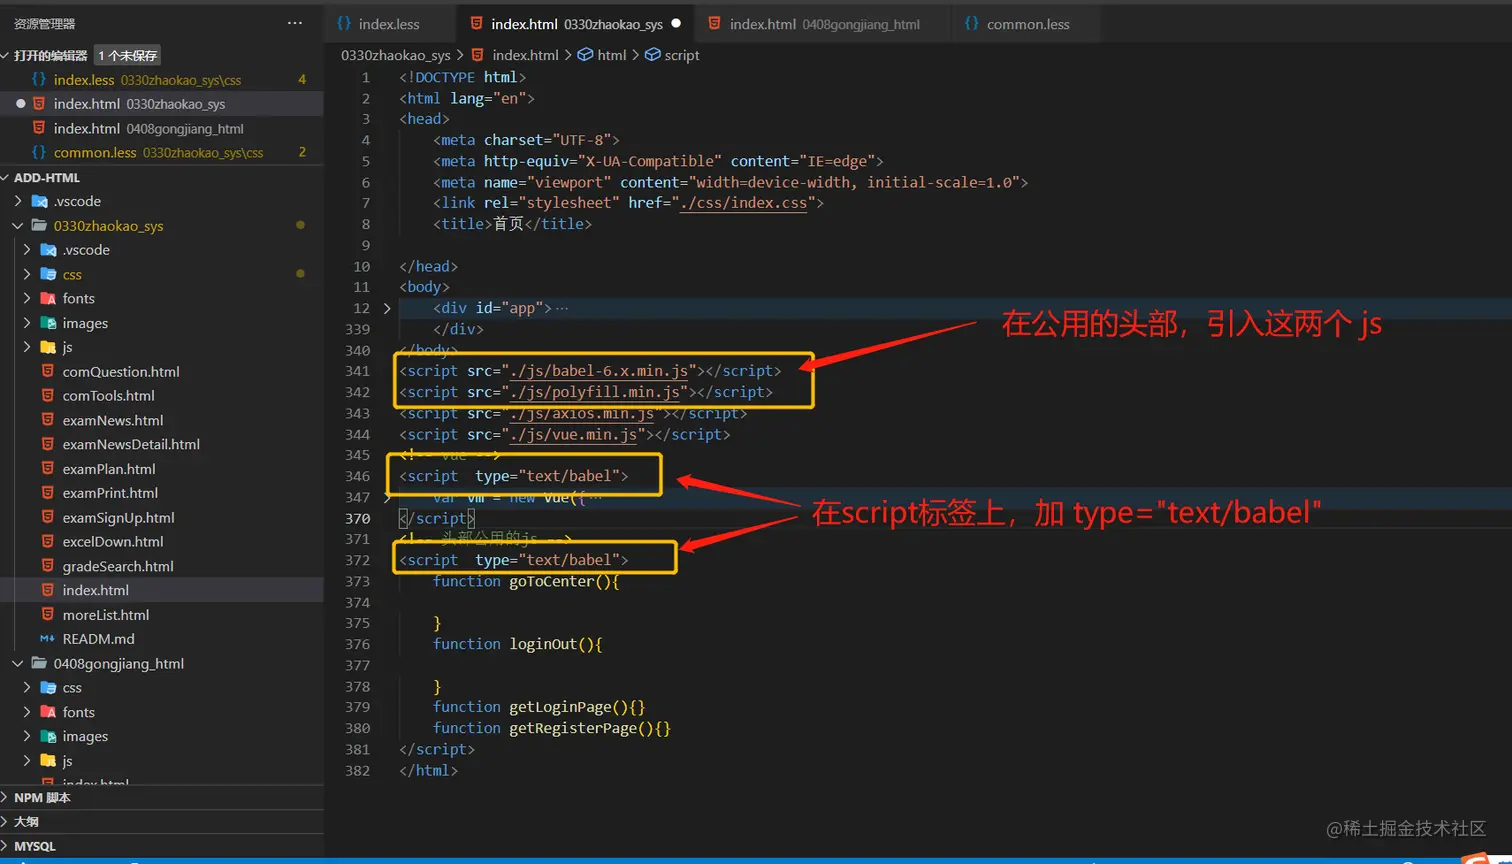This screenshot has width=1512, height=864.
Task: Expand js folder chevron under 0330zhaokao_sys
Action: coord(26,347)
